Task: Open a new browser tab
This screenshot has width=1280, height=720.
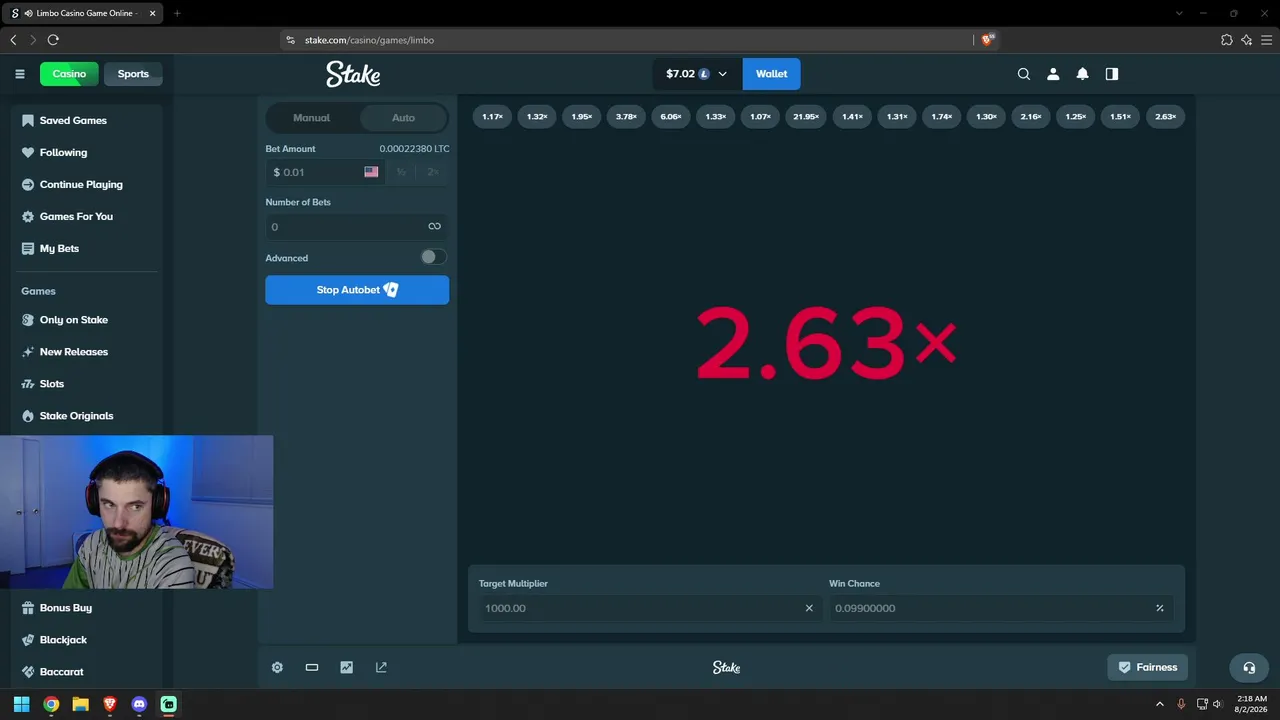Action: tap(177, 13)
